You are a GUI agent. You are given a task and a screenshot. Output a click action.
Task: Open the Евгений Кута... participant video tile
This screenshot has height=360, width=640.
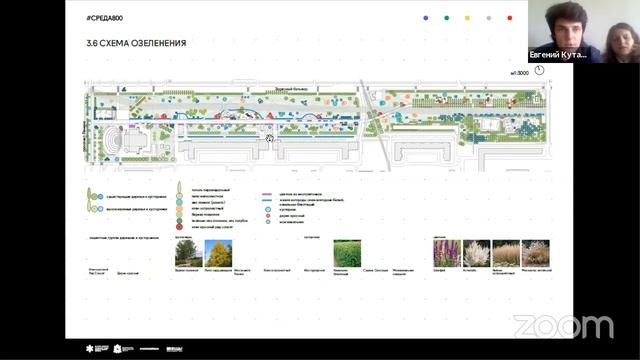(584, 31)
